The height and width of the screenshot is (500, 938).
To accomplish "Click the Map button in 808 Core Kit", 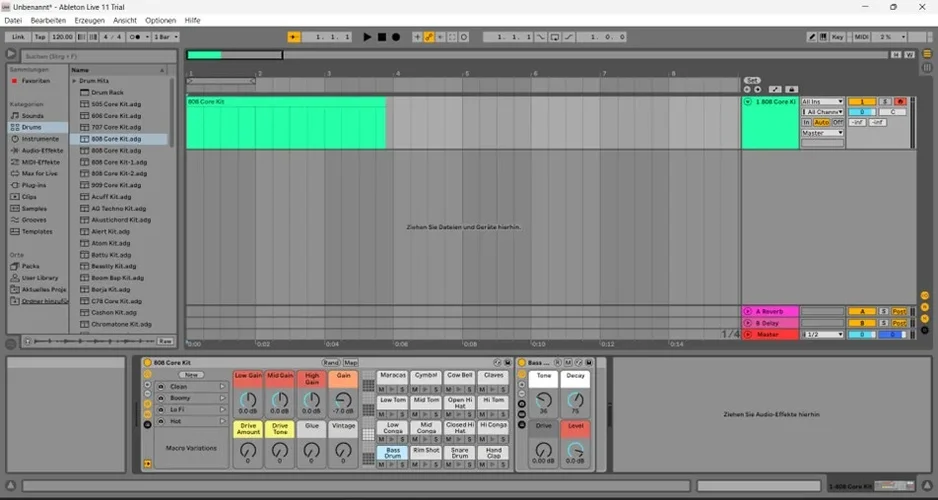I will (x=351, y=362).
